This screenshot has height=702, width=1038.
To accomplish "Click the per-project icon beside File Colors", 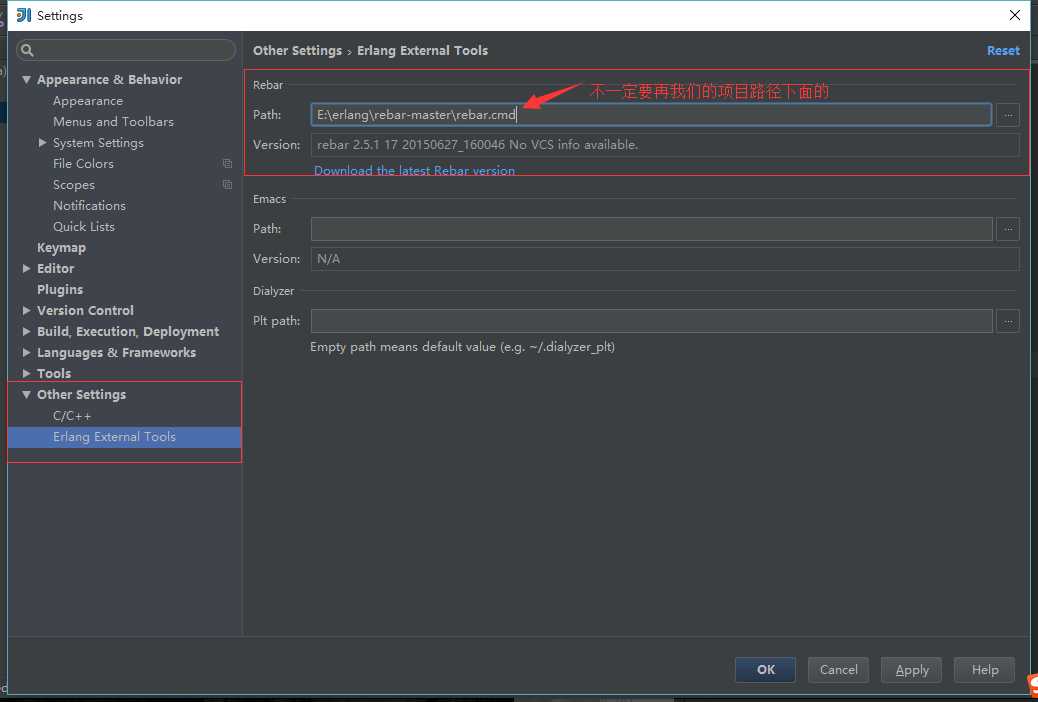I will [227, 164].
